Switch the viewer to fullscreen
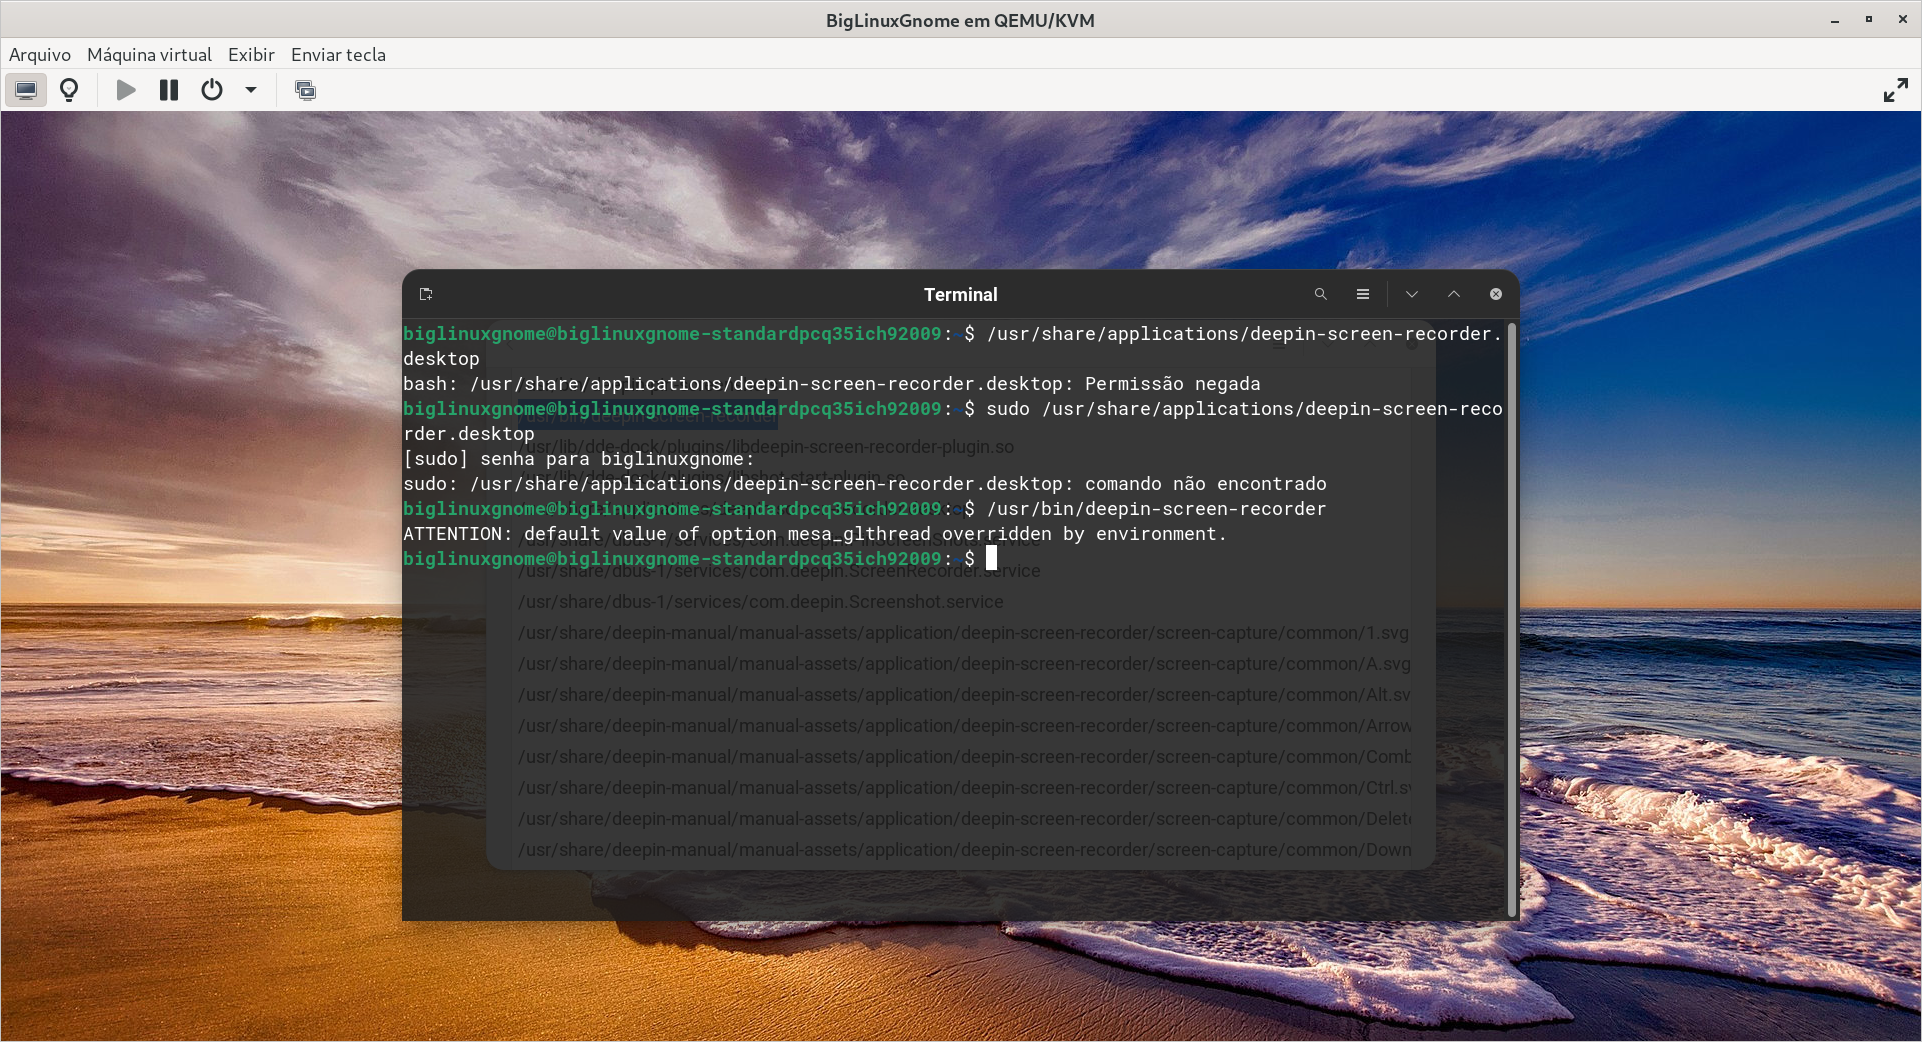 click(1895, 90)
